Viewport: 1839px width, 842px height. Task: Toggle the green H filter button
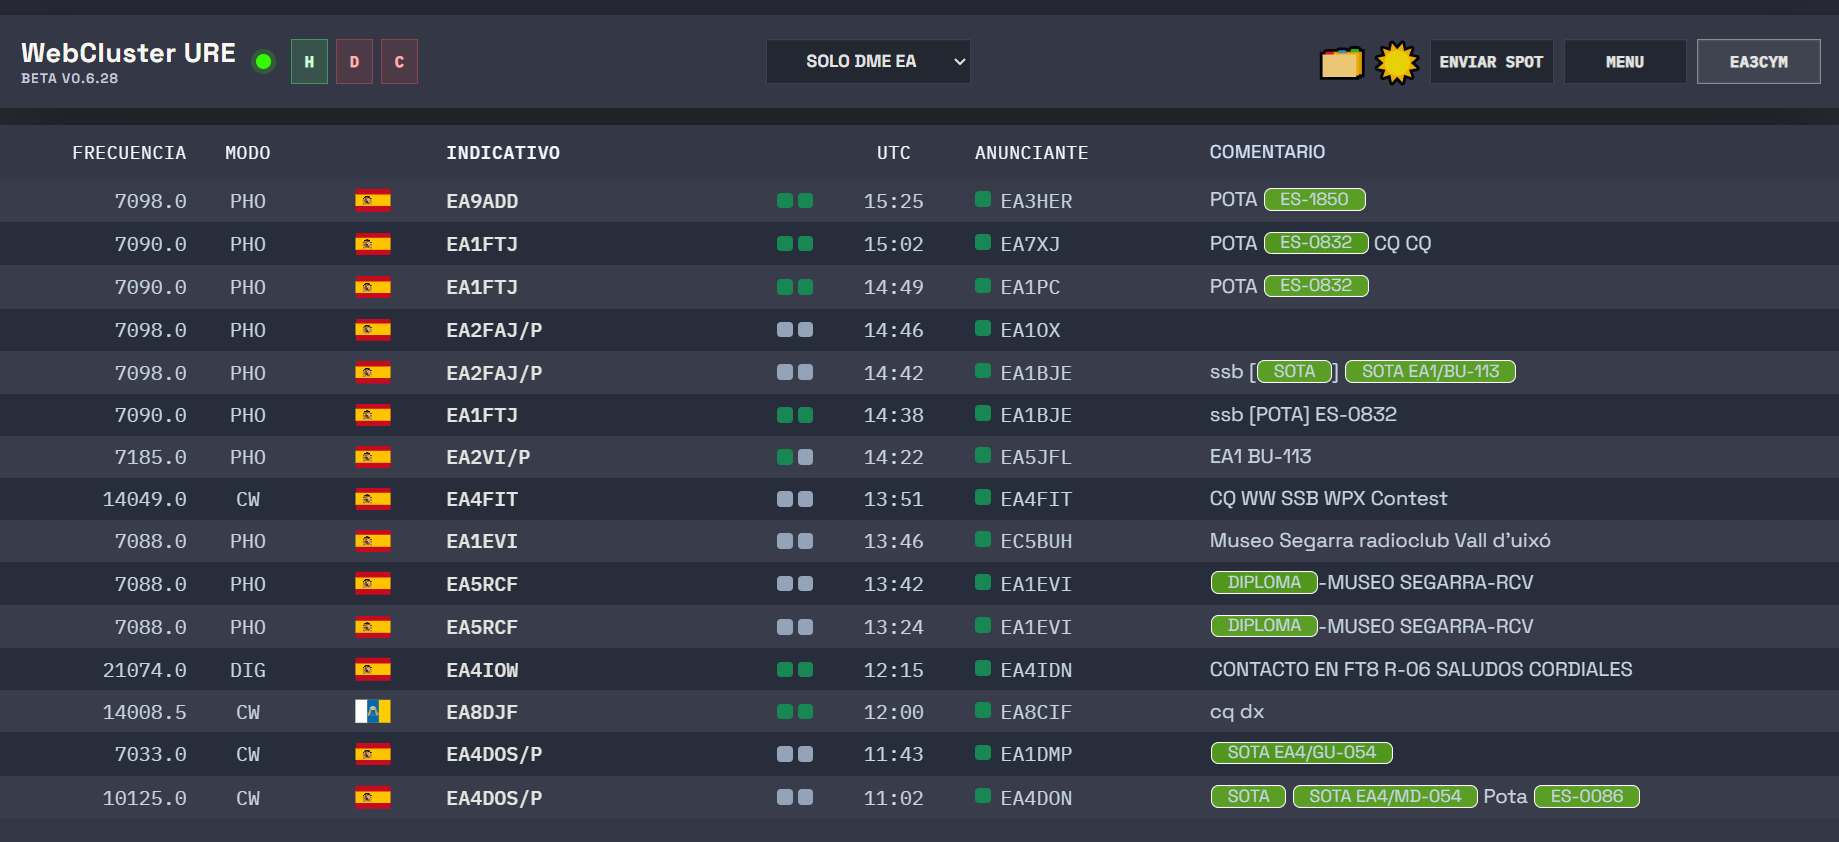pos(309,62)
